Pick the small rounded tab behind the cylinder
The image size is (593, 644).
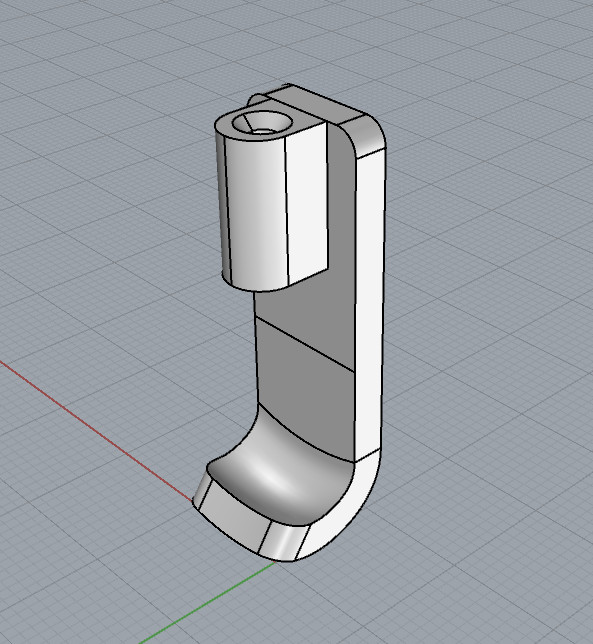(255, 101)
